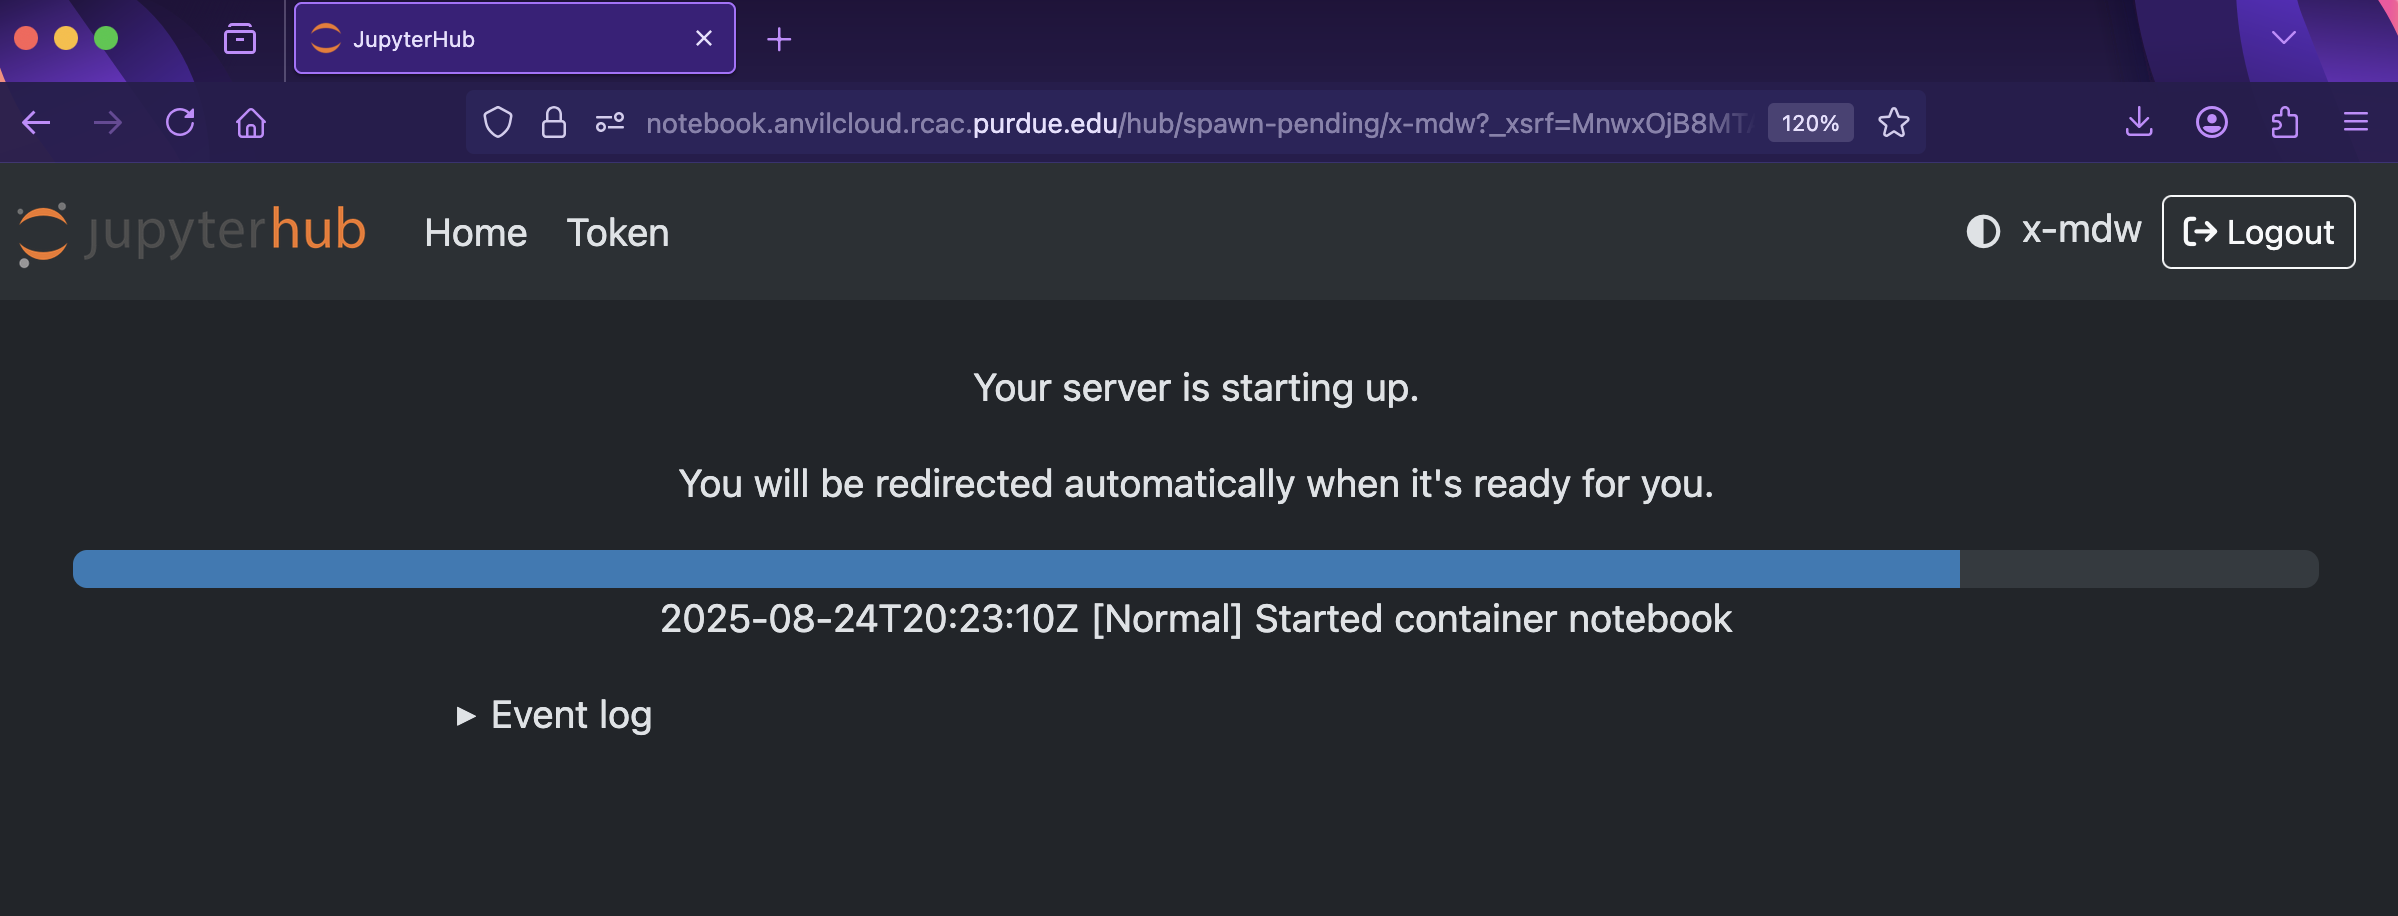Open the browser home page
Image resolution: width=2398 pixels, height=916 pixels.
pos(251,123)
